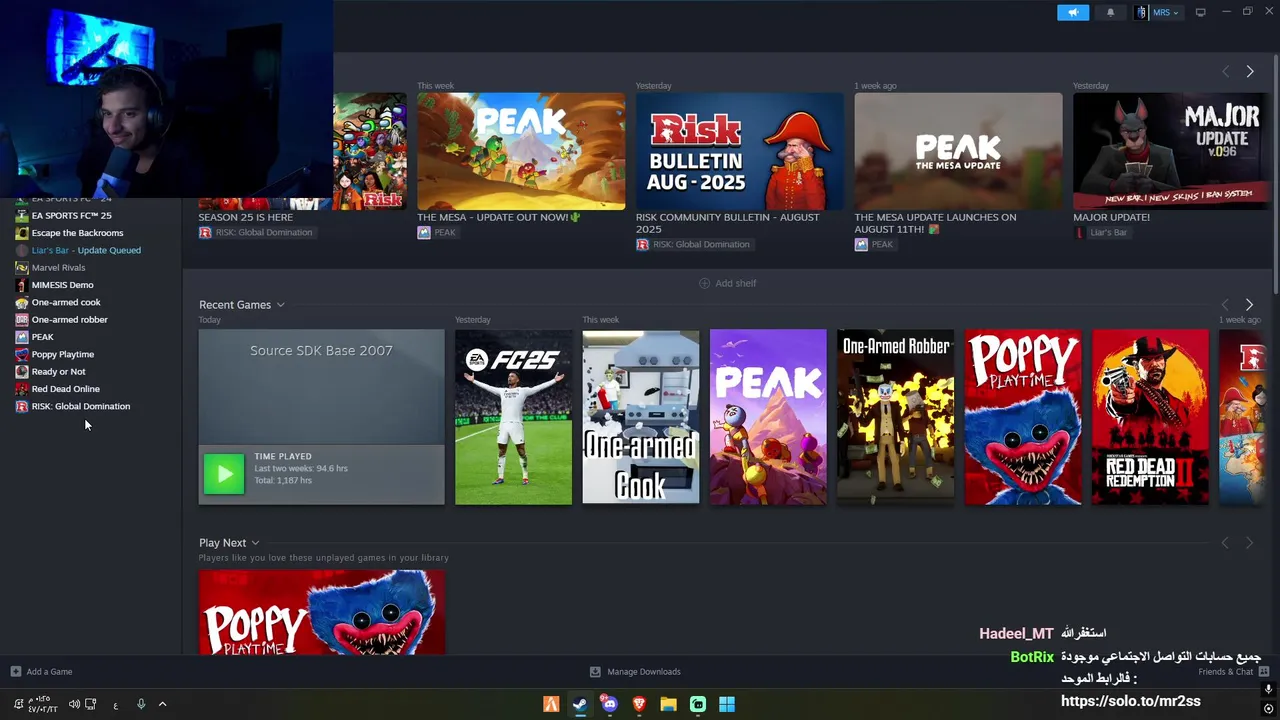Open Red Dead Redemption II cover
This screenshot has height=720, width=1280.
(1150, 417)
